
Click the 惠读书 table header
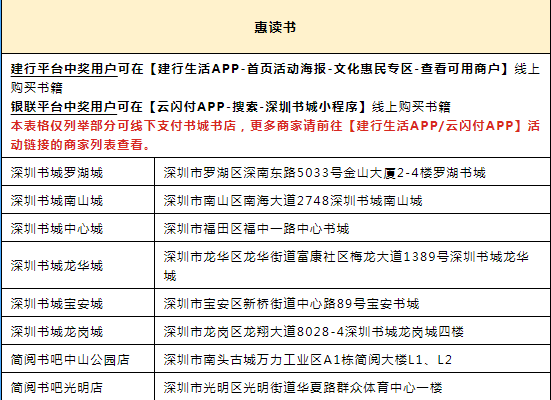[x=275, y=27]
